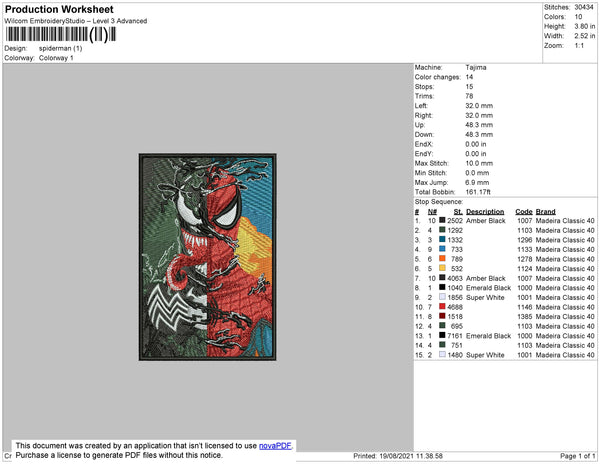Select code 1385 in stop 11
Viewport: 600px width, 464px height.
pos(525,316)
